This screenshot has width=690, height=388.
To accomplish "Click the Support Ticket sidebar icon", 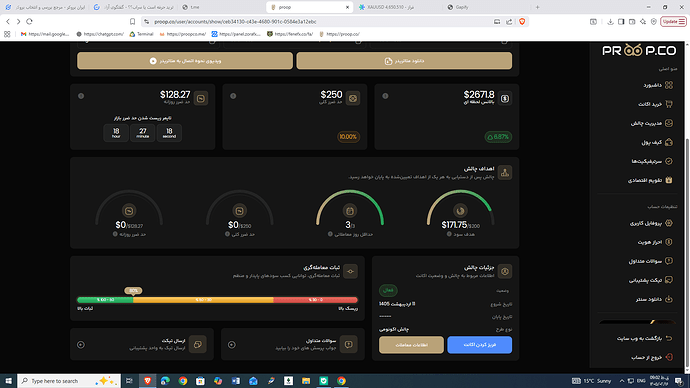I will click(669, 280).
